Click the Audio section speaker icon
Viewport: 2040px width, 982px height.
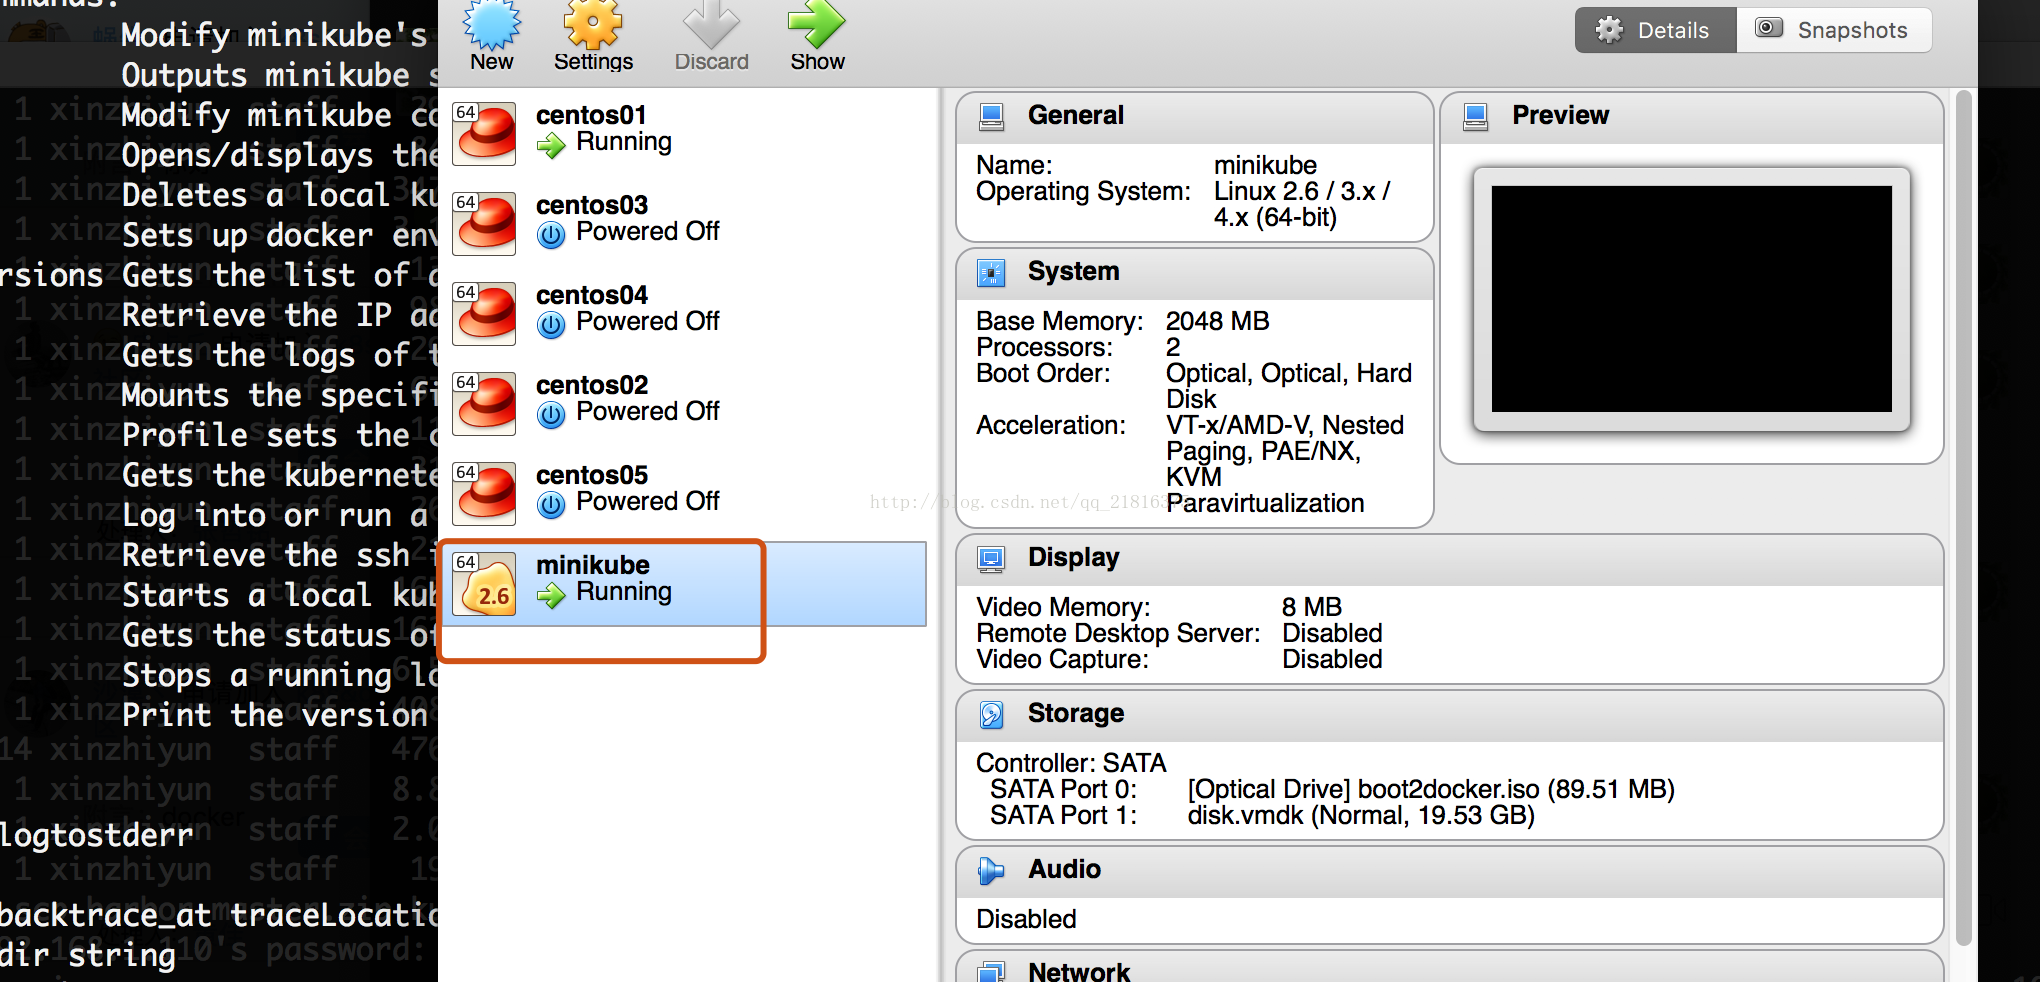(x=991, y=871)
